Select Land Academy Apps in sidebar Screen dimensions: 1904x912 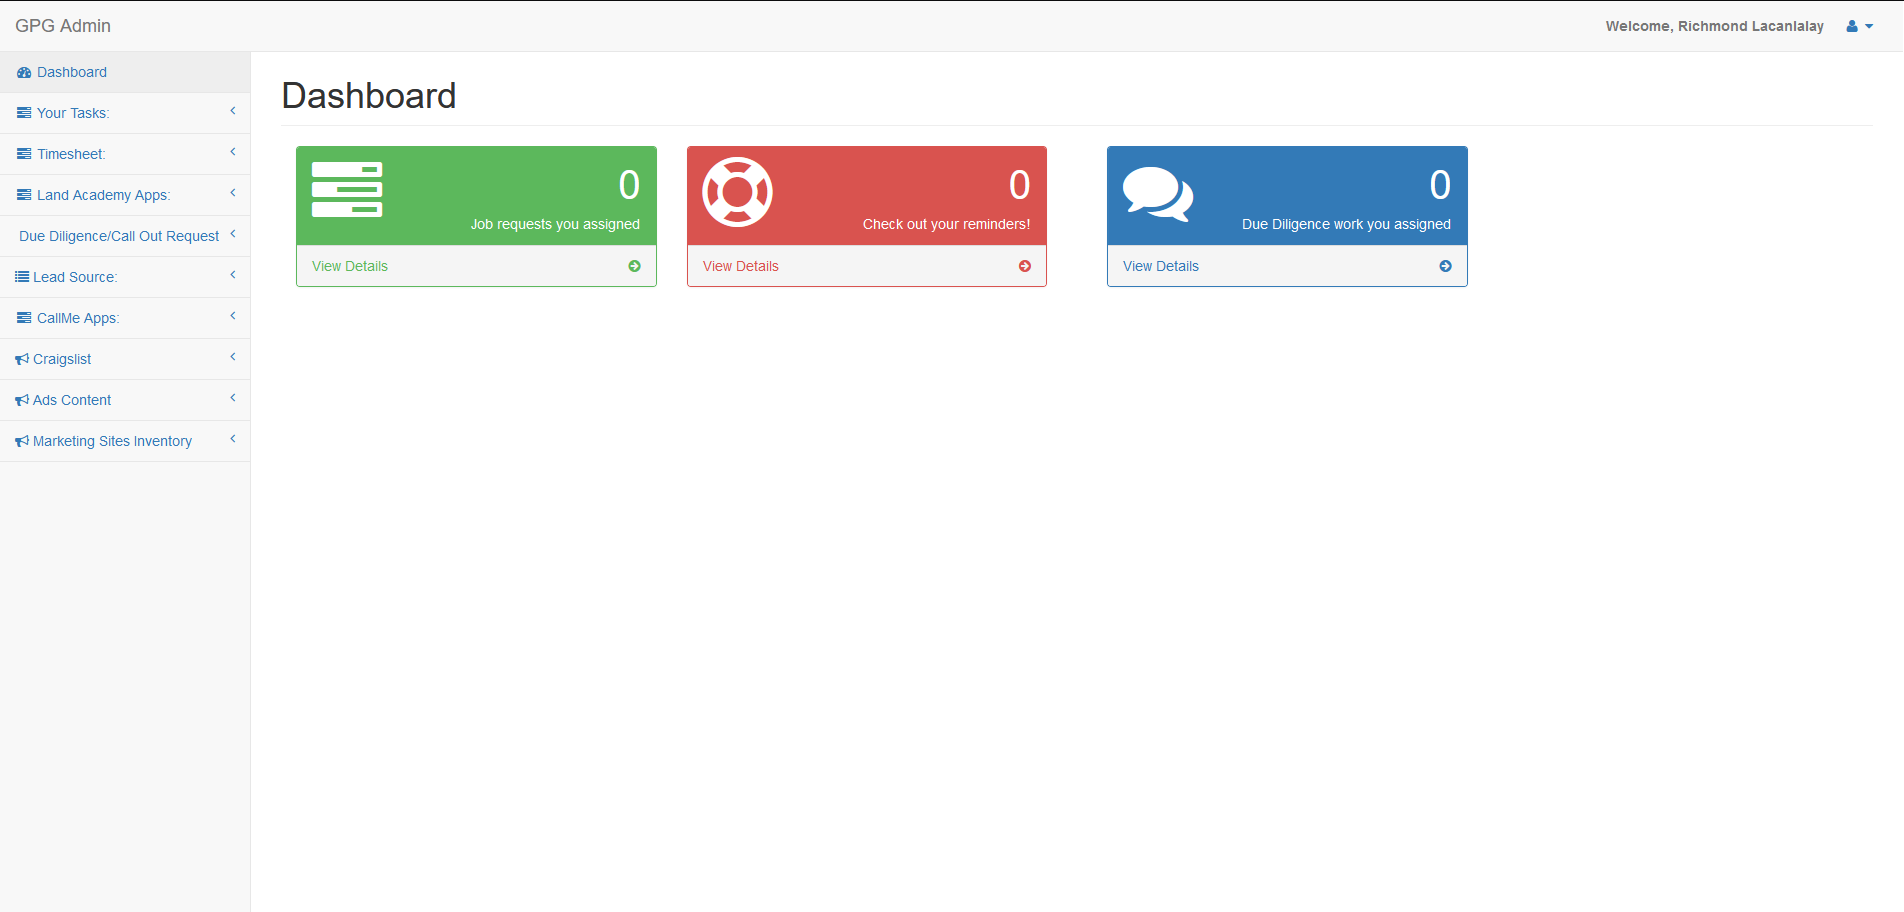pos(125,195)
